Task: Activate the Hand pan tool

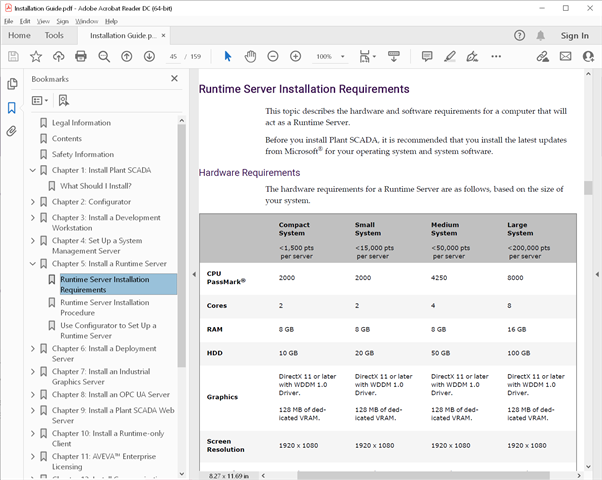Action: 250,56
